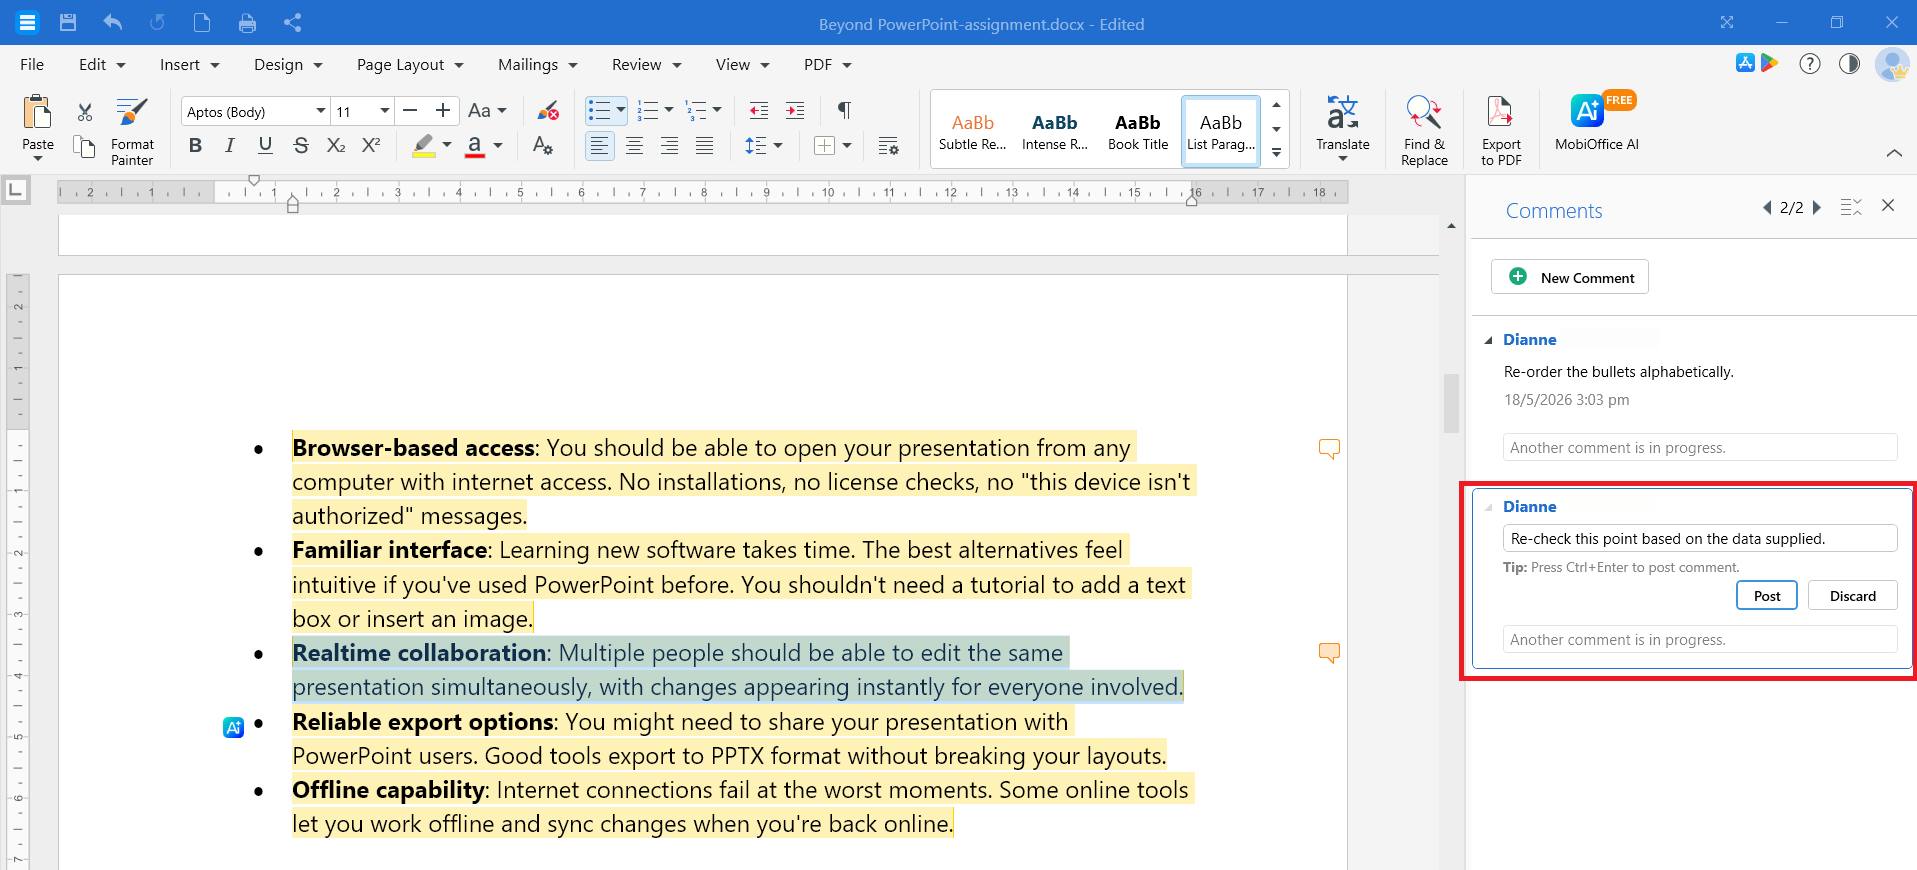Click comment marker beside Realtime collaboration bullet

1329,653
